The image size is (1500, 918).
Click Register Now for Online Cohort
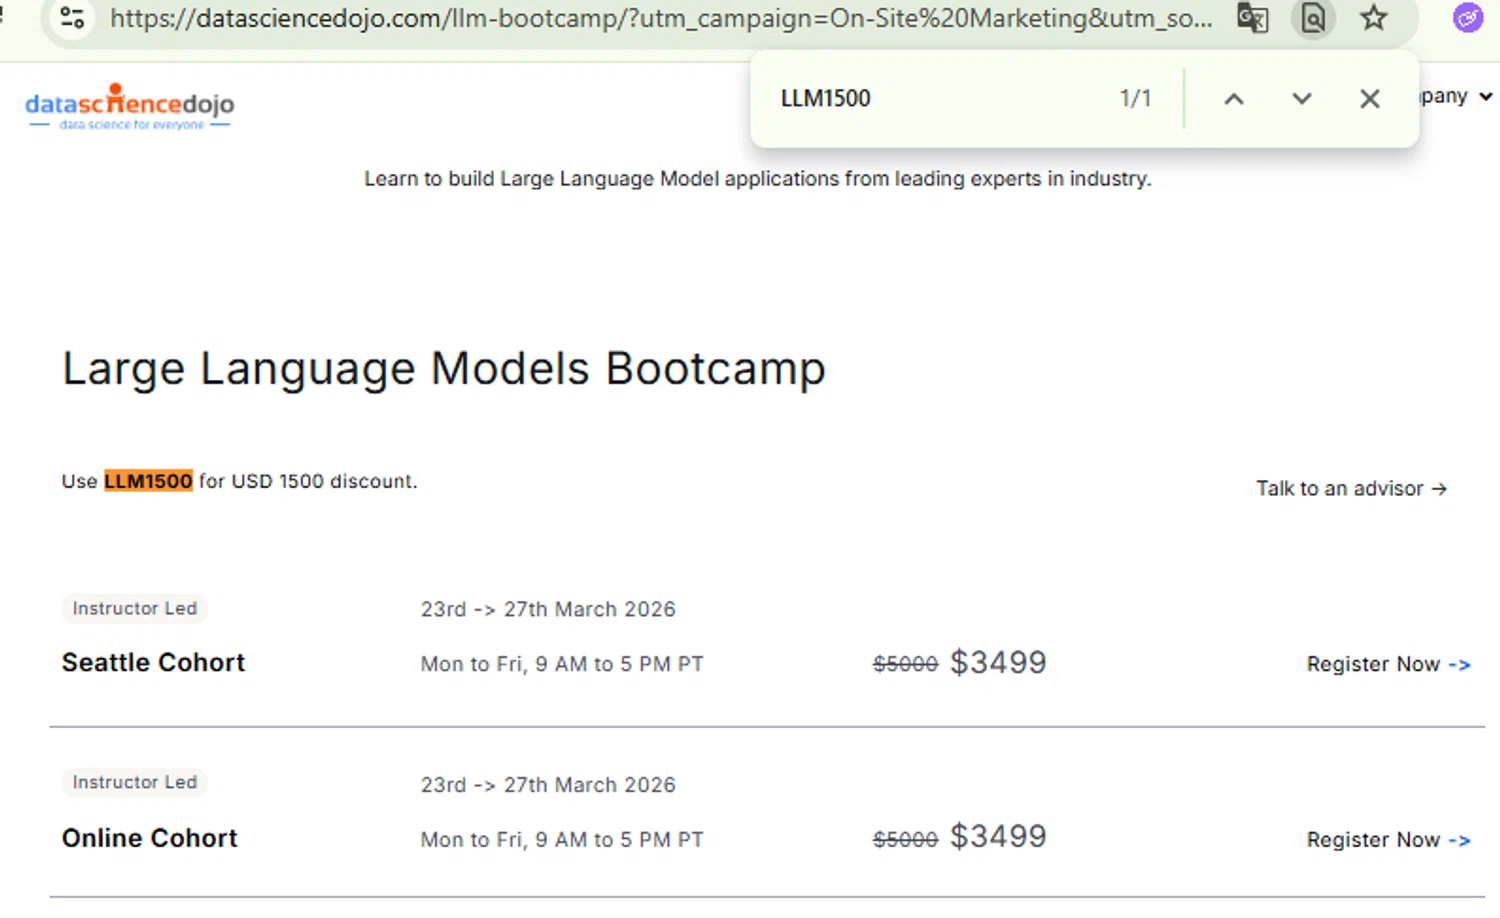pyautogui.click(x=1388, y=840)
